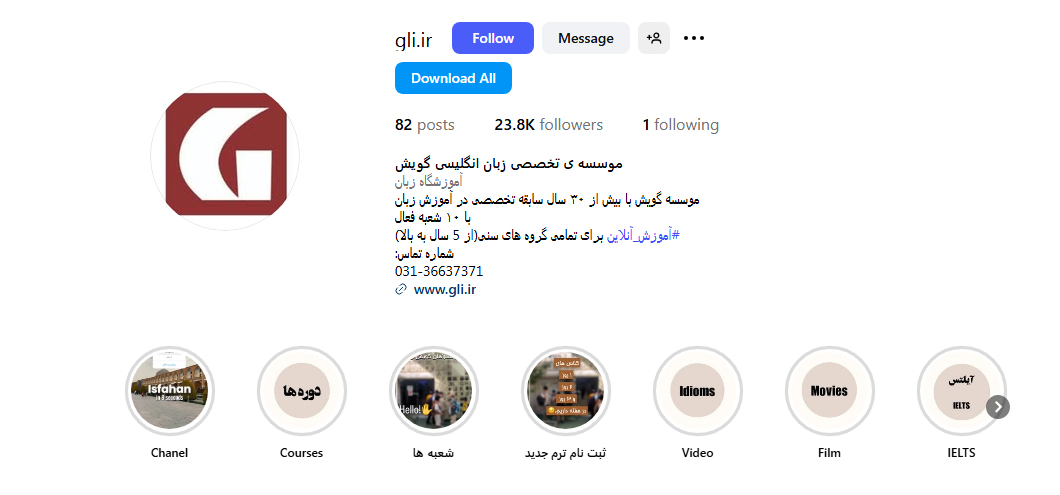1060x495 pixels.
Task: View the شعبه ها highlight
Action: 433,391
